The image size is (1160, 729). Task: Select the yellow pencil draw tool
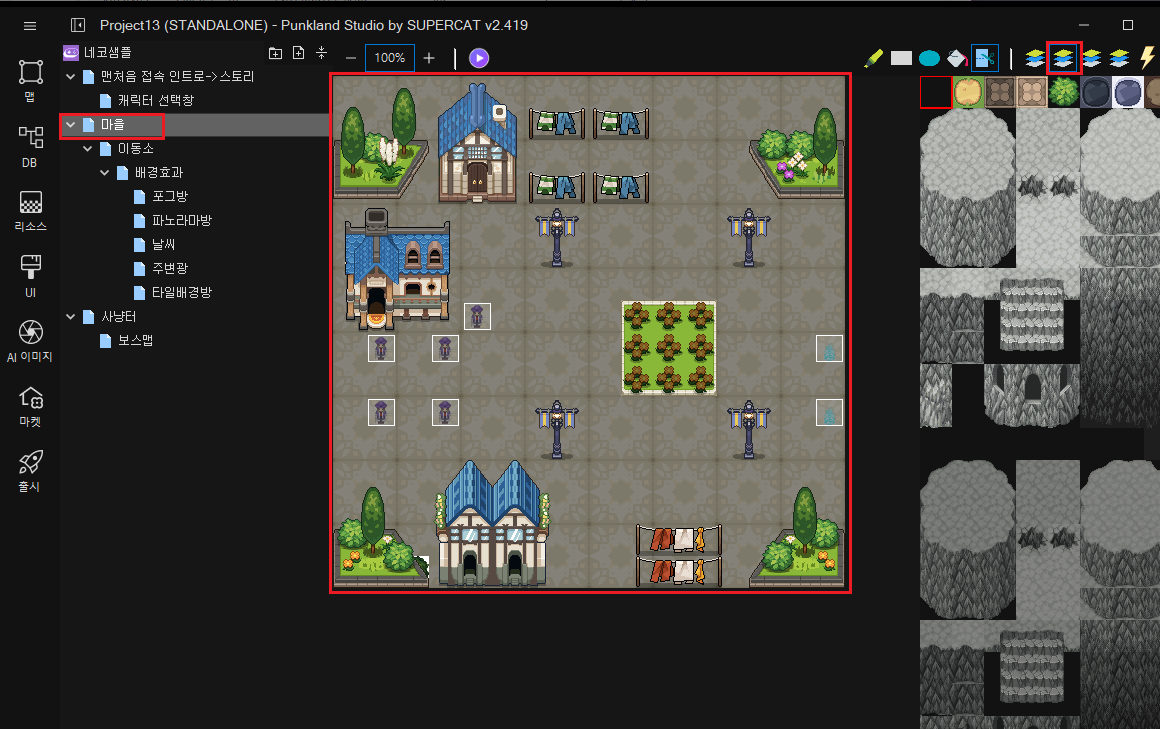pos(873,58)
